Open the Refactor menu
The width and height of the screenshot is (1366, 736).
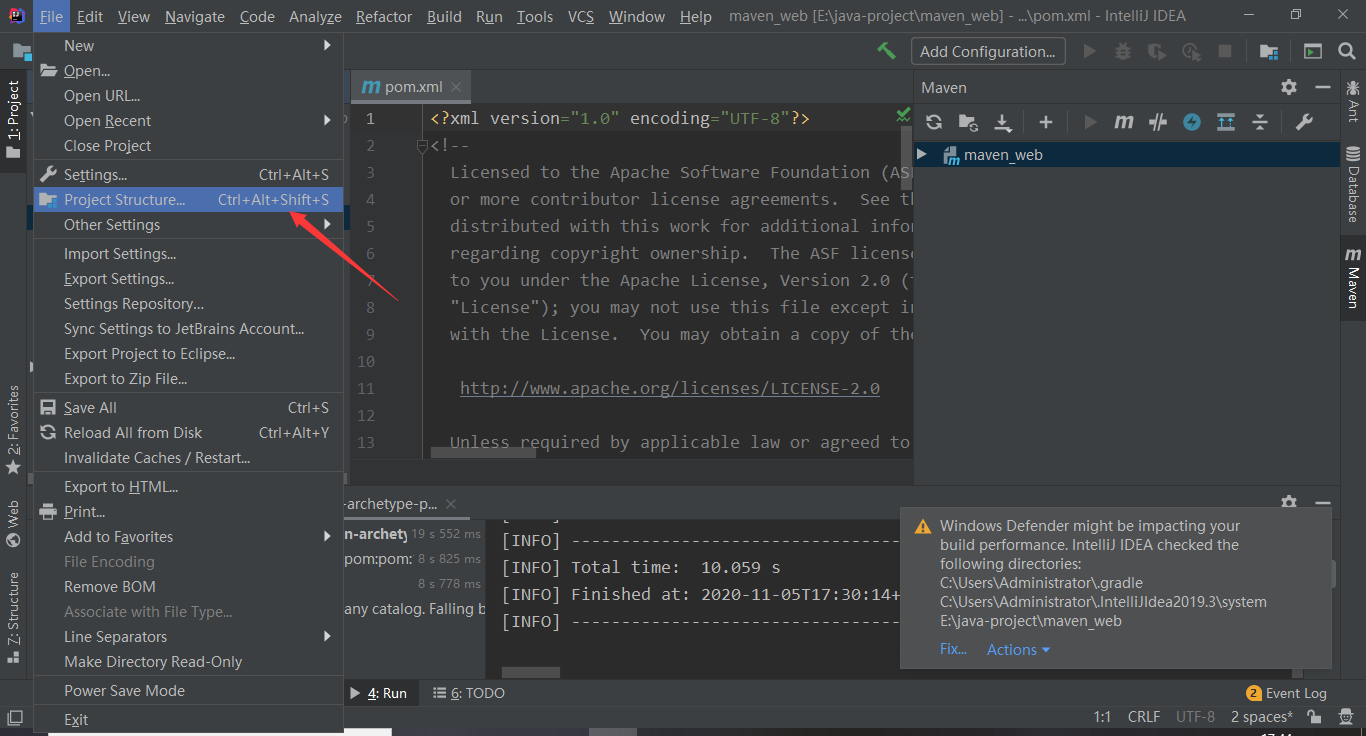point(384,16)
